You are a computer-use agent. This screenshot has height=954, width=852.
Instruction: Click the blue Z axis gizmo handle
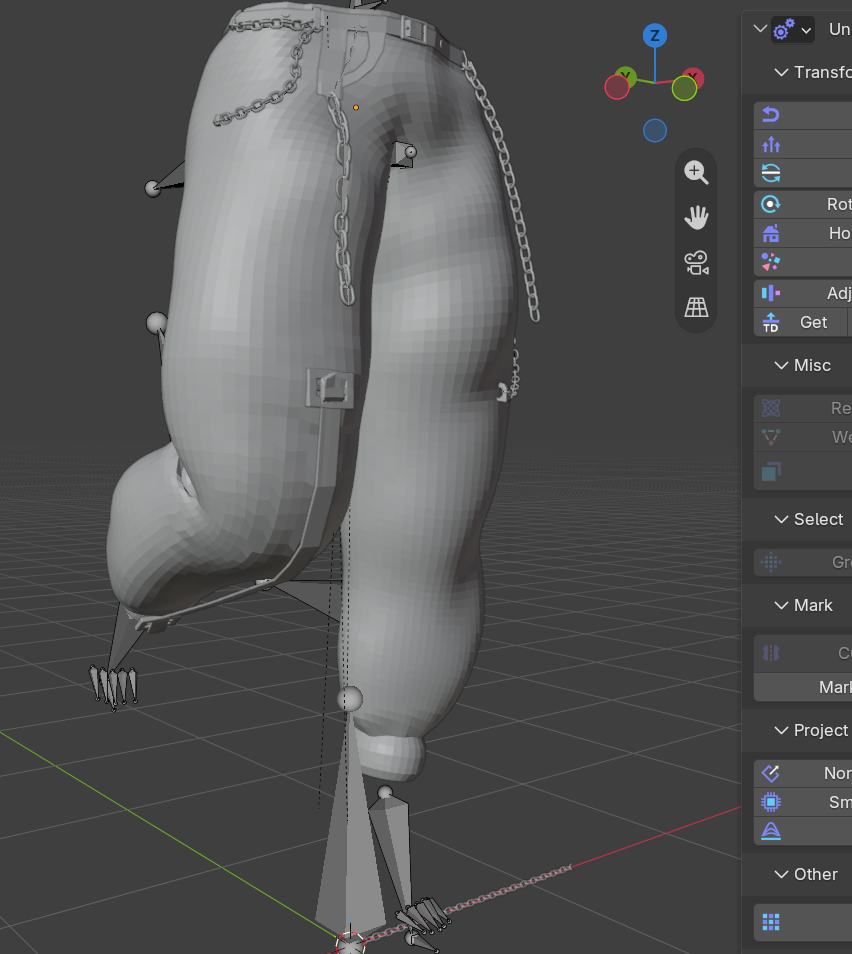pyautogui.click(x=655, y=35)
